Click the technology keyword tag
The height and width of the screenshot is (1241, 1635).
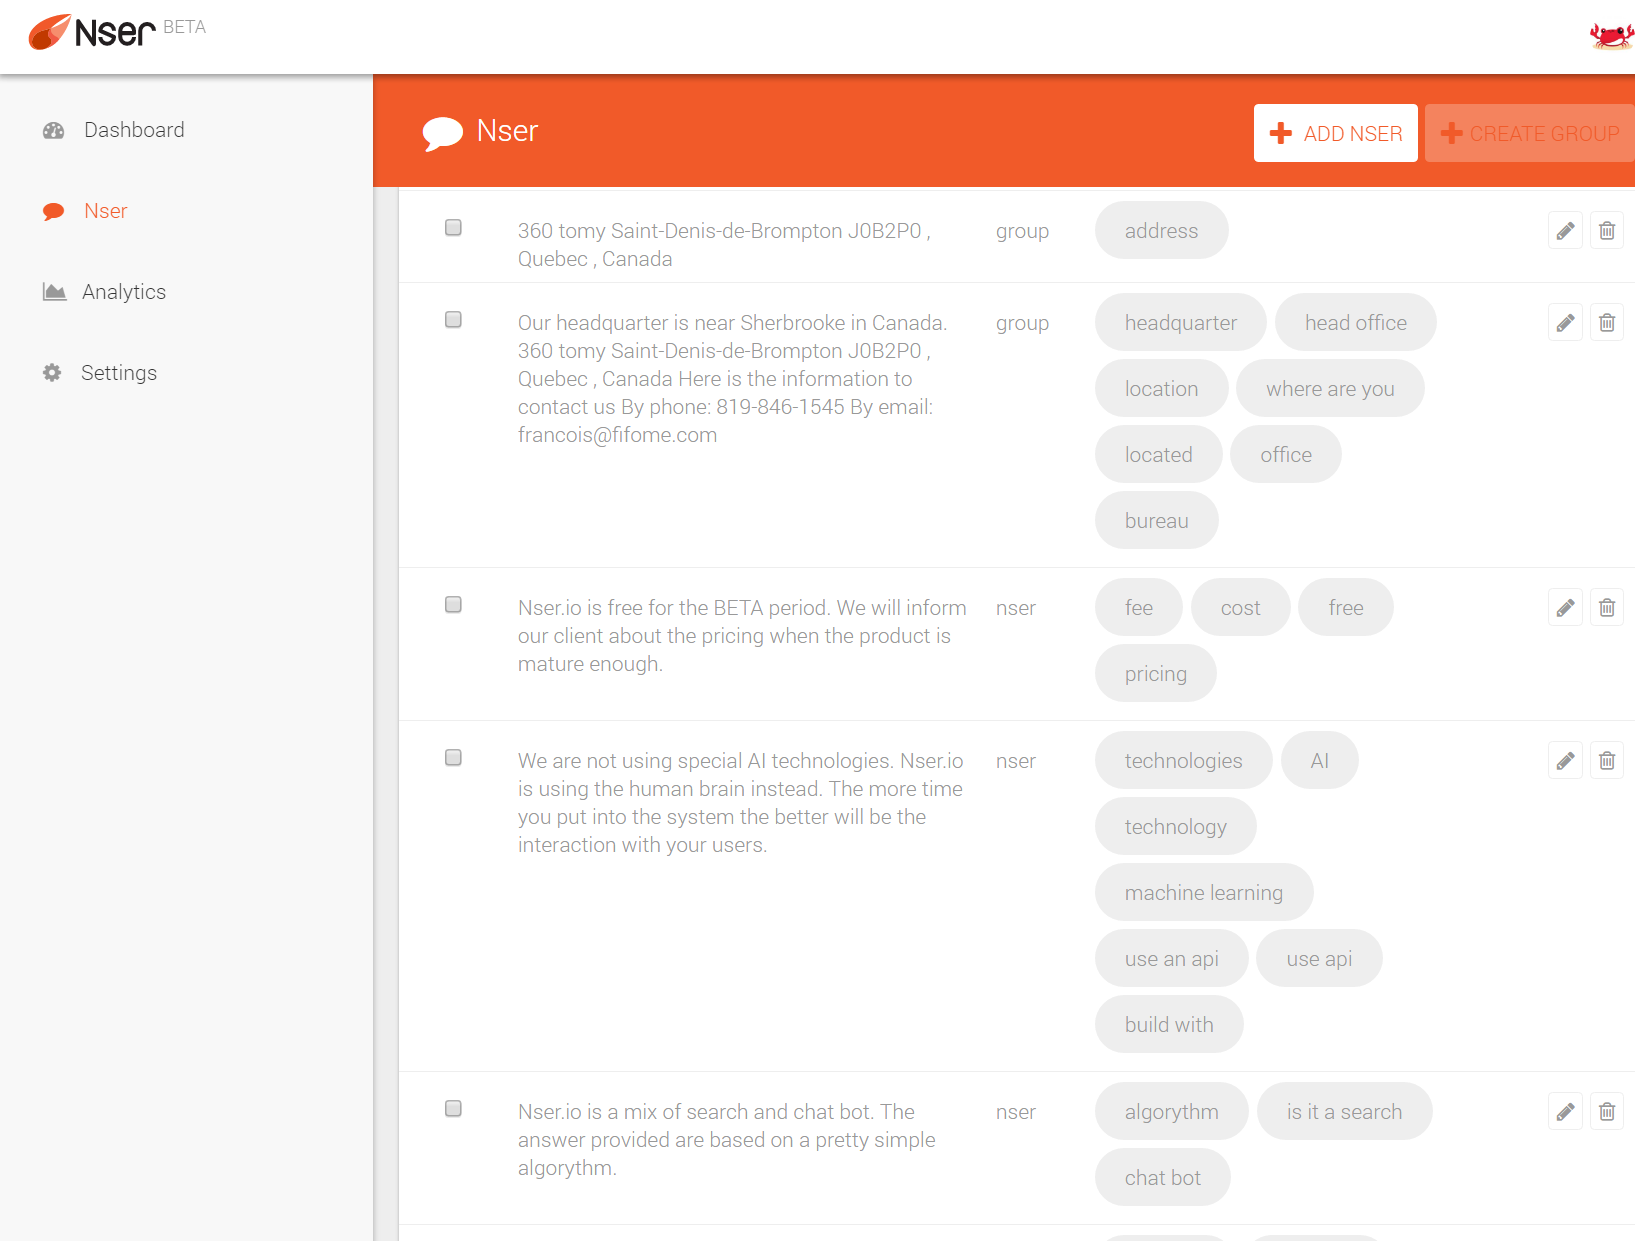(x=1175, y=827)
